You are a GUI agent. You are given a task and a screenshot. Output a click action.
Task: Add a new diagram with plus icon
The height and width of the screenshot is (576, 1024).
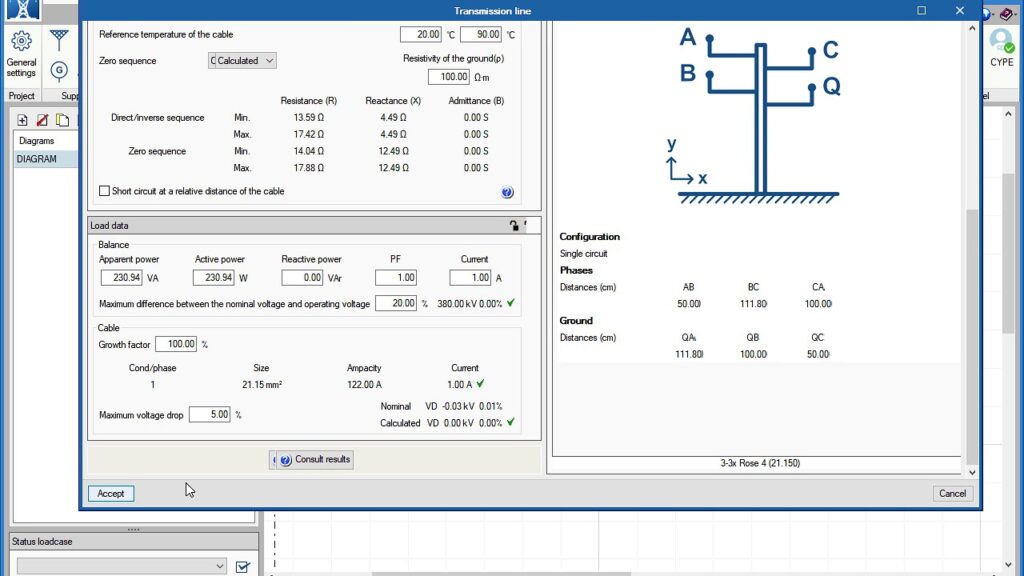click(x=23, y=120)
